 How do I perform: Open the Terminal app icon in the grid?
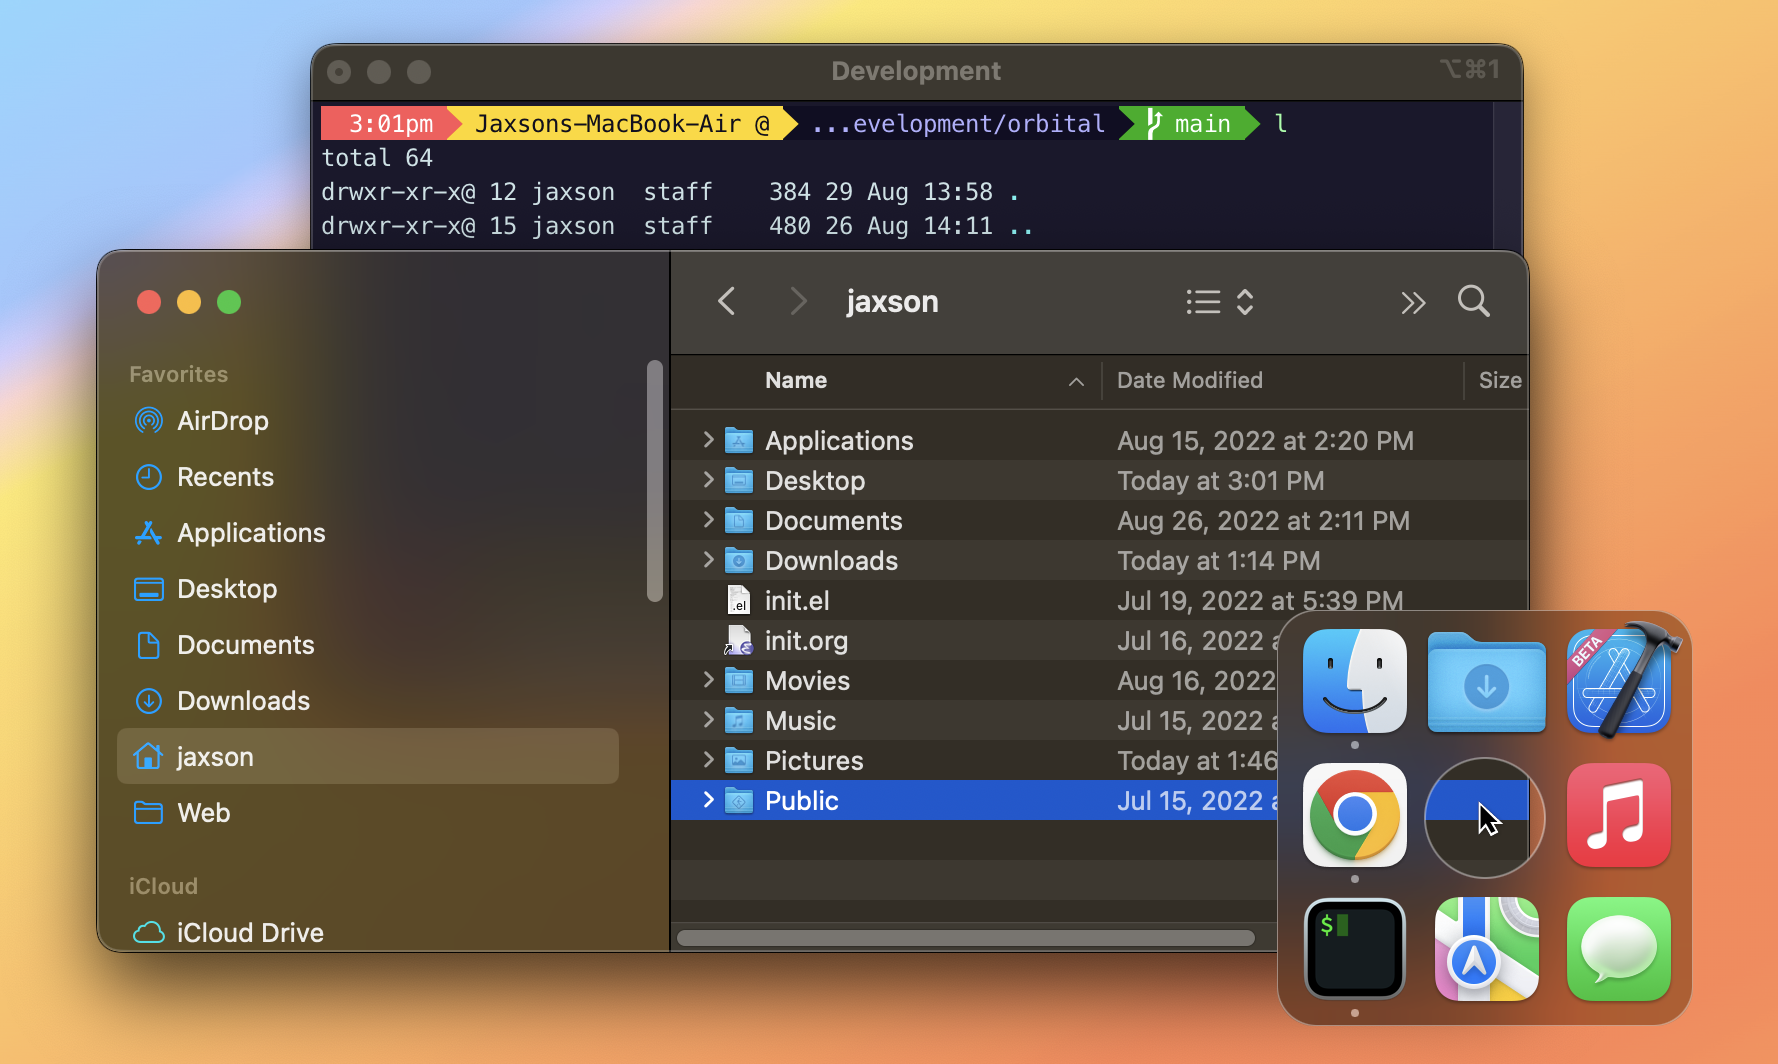click(x=1355, y=949)
